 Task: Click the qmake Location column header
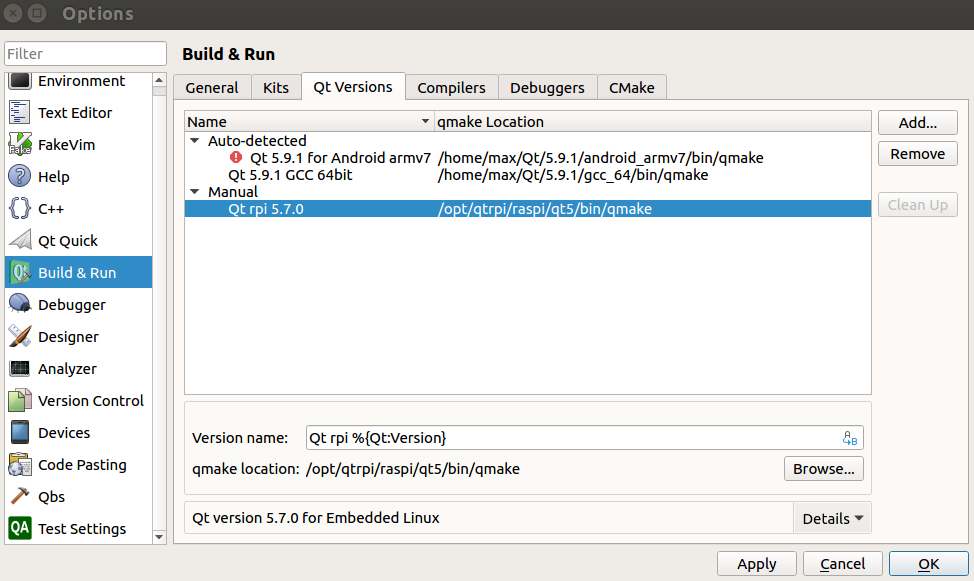tap(652, 121)
